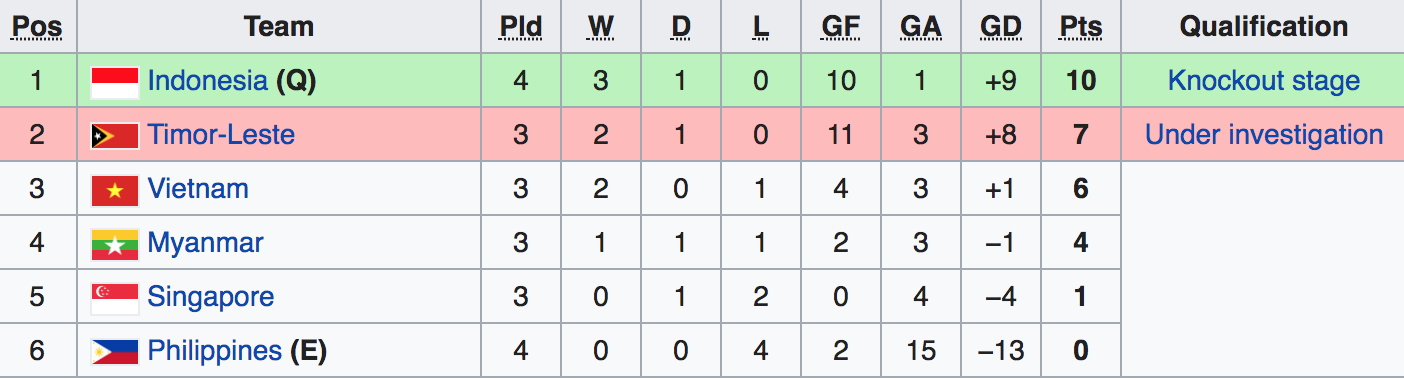
Task: Open the Indonesia team link
Action: coord(207,81)
